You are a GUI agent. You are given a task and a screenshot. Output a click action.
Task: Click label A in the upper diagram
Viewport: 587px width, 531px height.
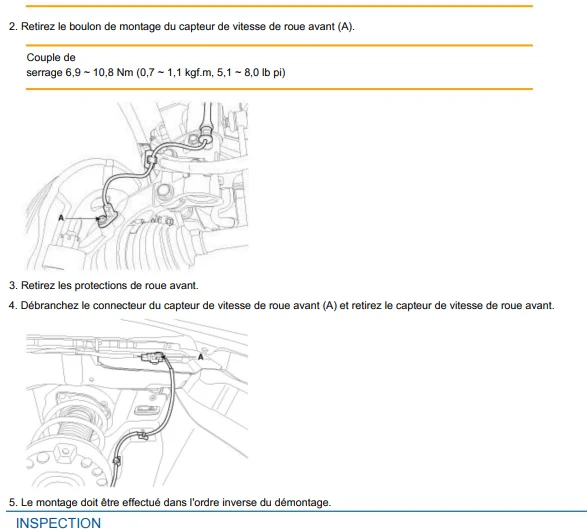[x=61, y=218]
